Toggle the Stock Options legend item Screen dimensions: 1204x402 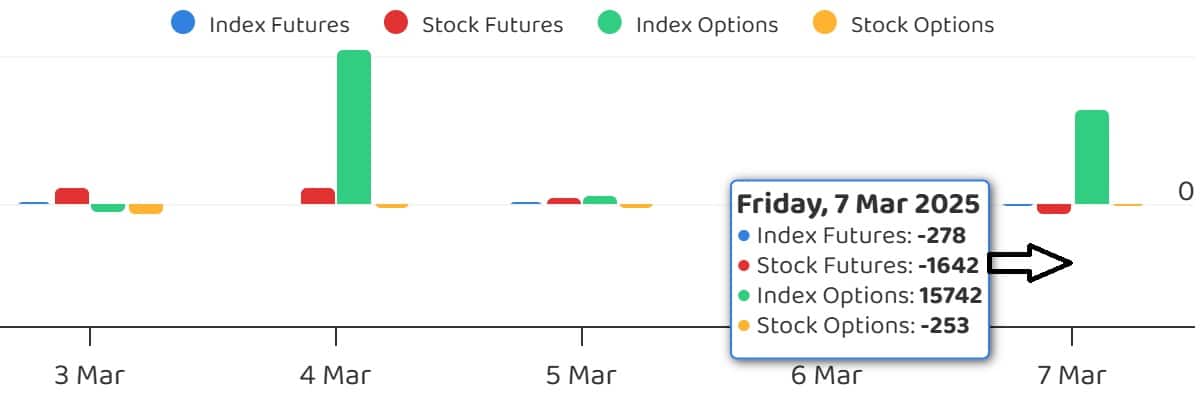coord(903,24)
